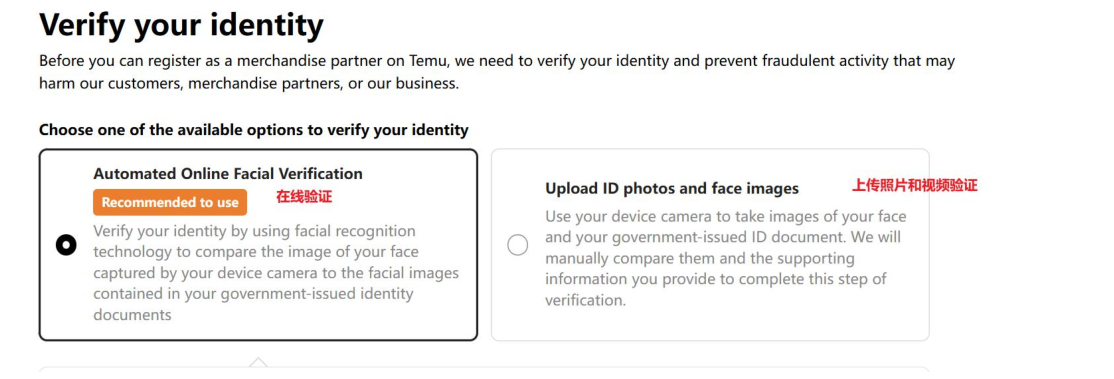Click the intro paragraph about Temu registration

[x=497, y=72]
